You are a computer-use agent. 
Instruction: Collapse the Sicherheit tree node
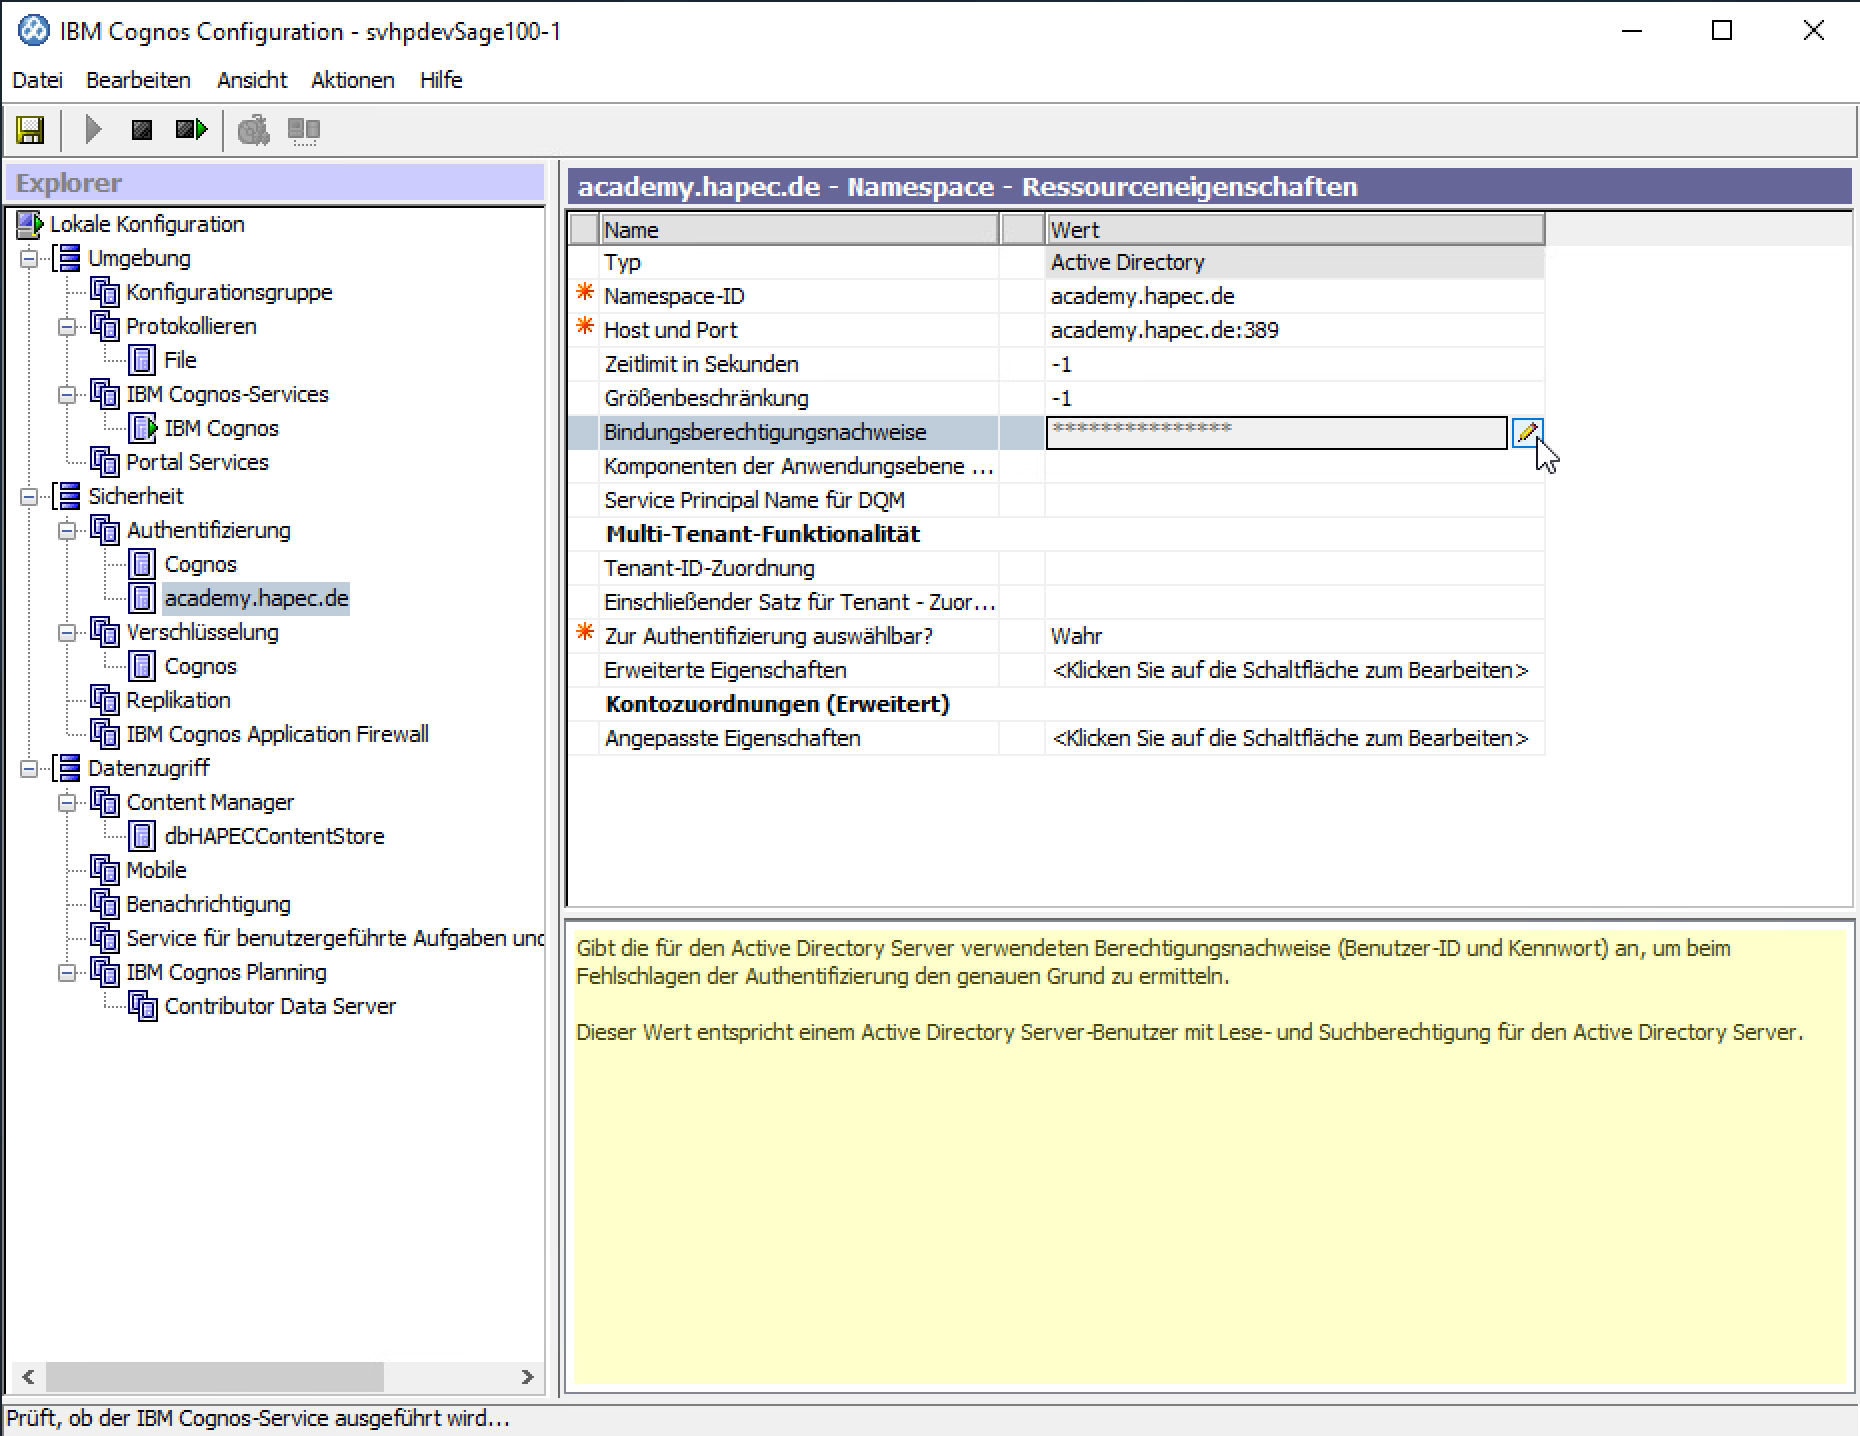pos(30,497)
